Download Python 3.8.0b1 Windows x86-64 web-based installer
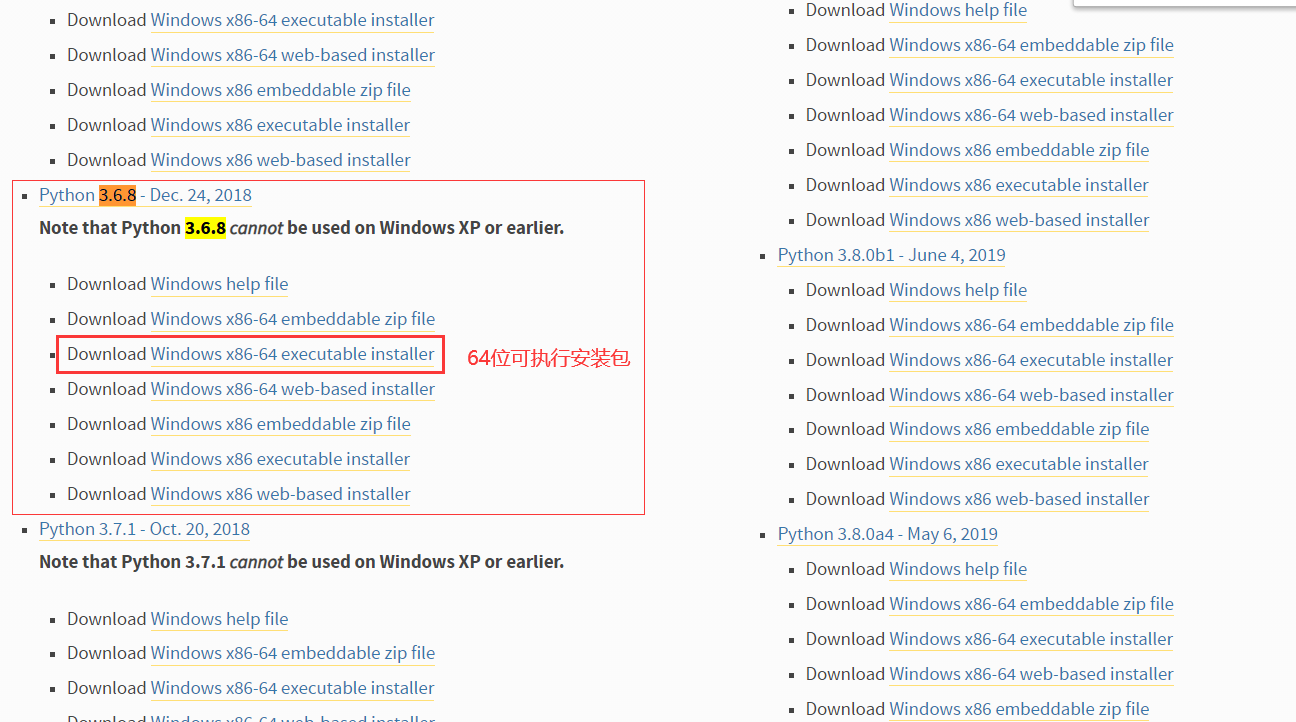The image size is (1296, 722). coord(1032,395)
